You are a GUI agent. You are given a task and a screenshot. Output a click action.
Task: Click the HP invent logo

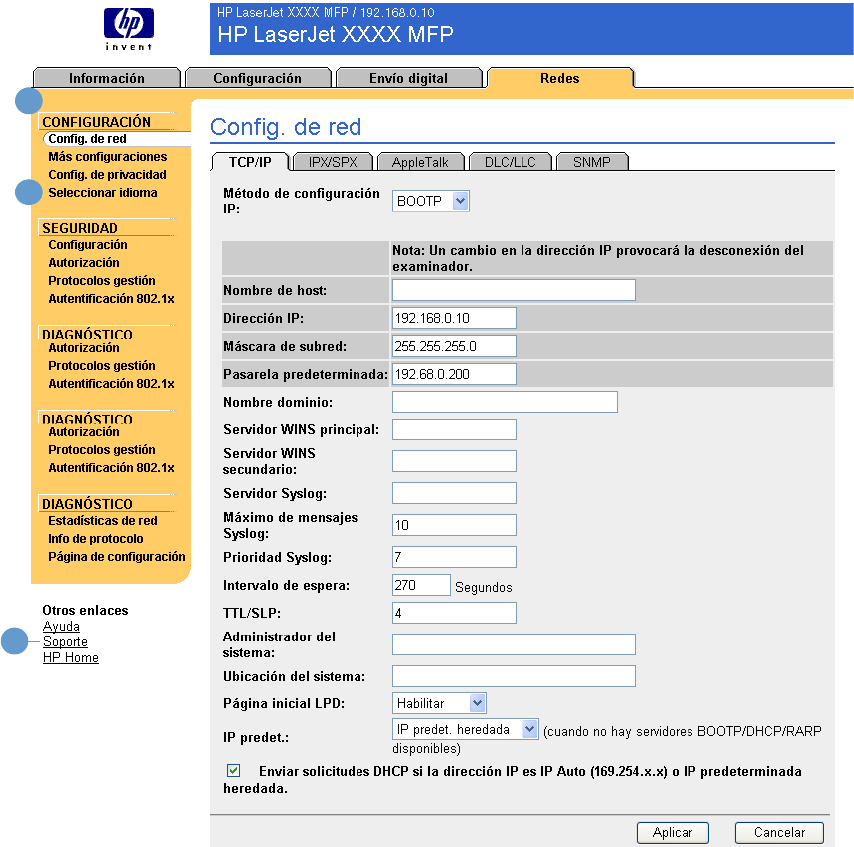pos(129,29)
